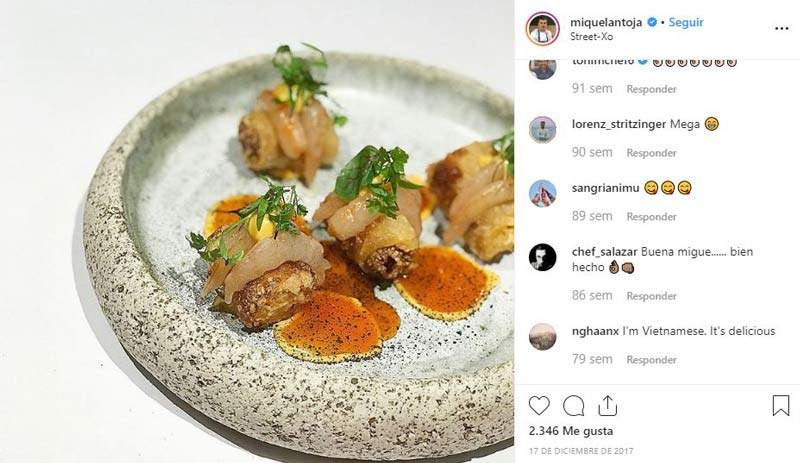
Task: Share the post via arrow icon
Action: point(607,405)
